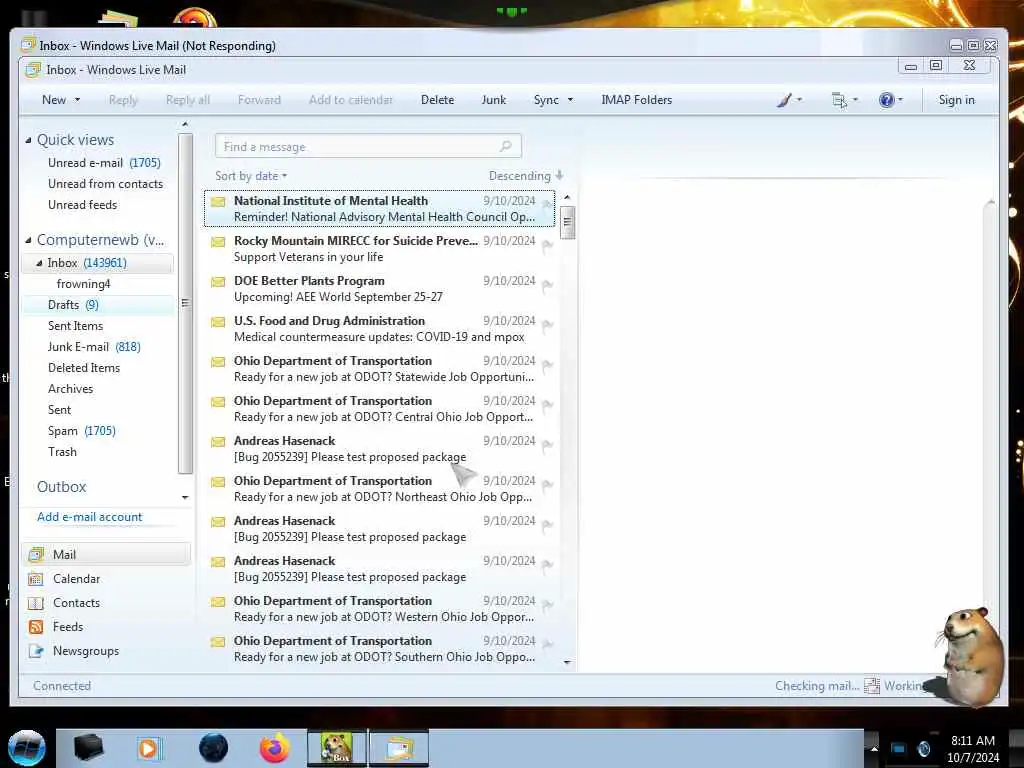1024x768 pixels.
Task: Click Add e-mail account link
Action: (x=89, y=517)
